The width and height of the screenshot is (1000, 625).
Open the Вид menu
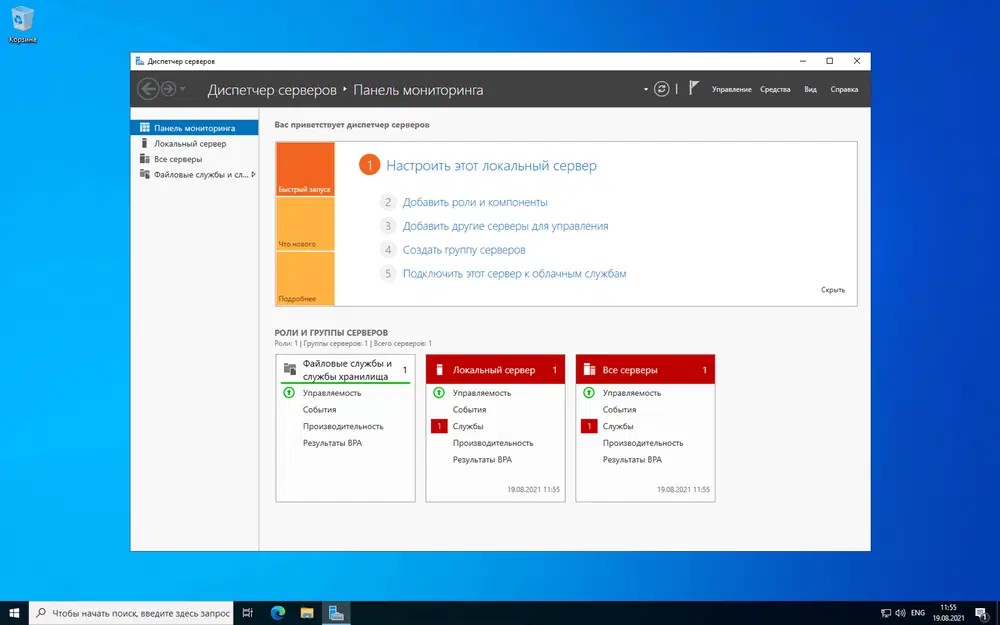pos(810,89)
